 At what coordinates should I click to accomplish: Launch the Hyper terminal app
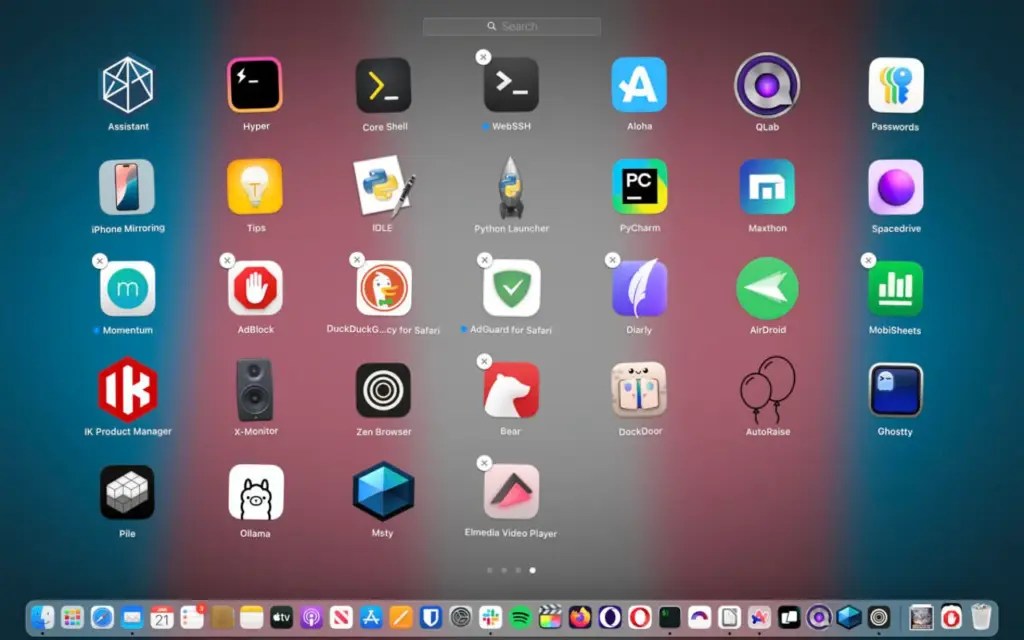[x=255, y=85]
